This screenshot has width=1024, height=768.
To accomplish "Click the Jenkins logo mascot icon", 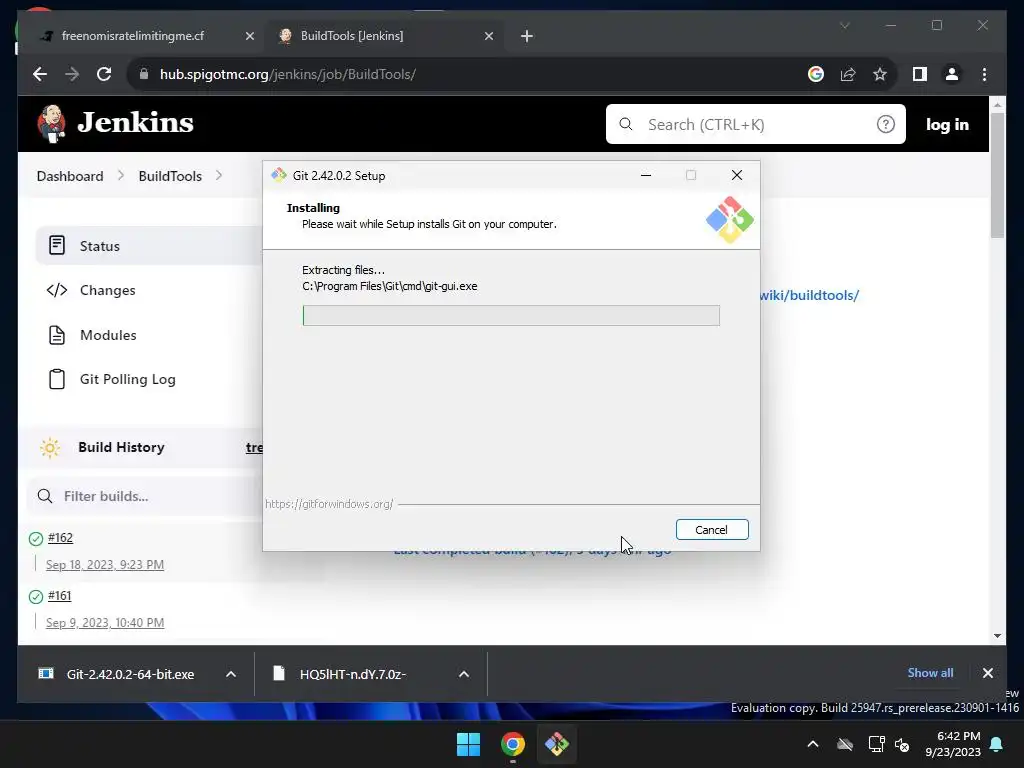I will click(x=52, y=123).
